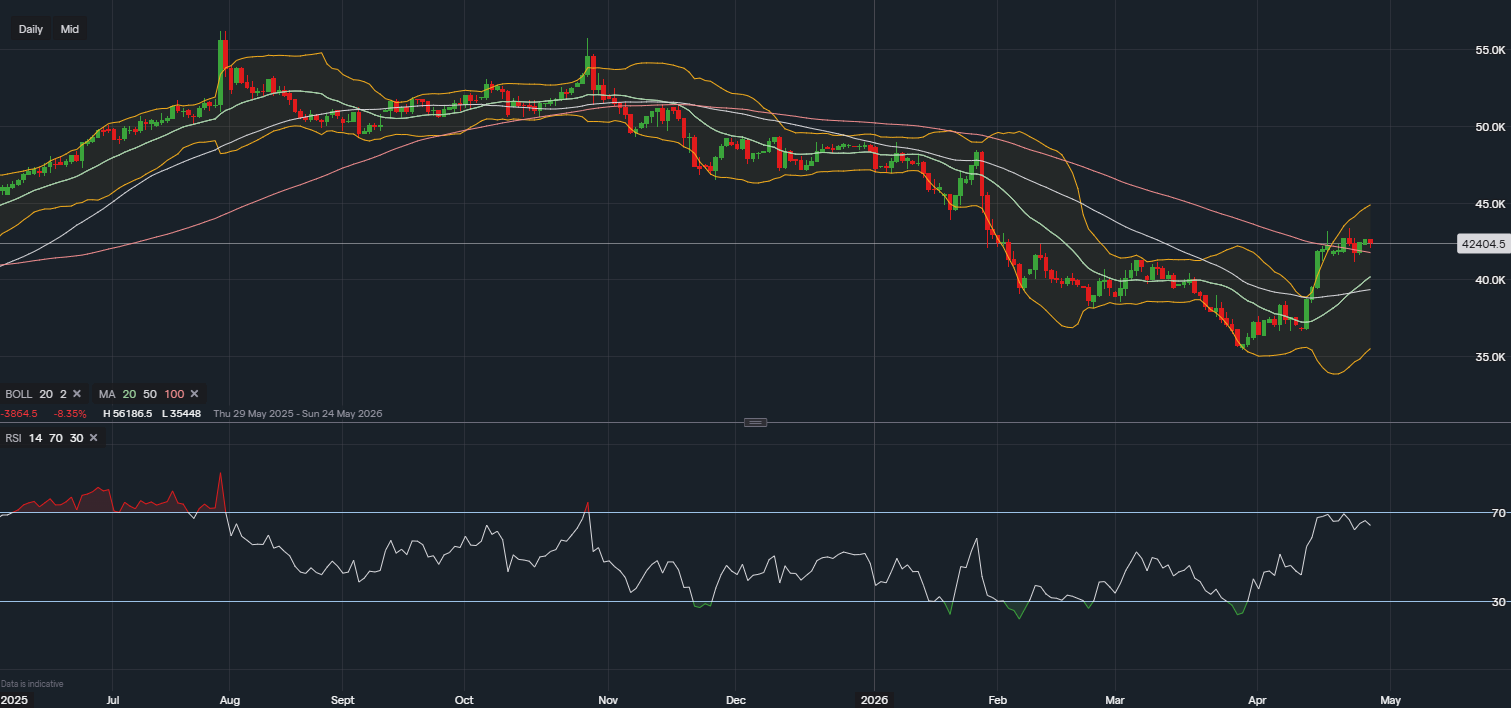Click the BOLL indicator label
This screenshot has height=708, width=1511.
point(19,394)
